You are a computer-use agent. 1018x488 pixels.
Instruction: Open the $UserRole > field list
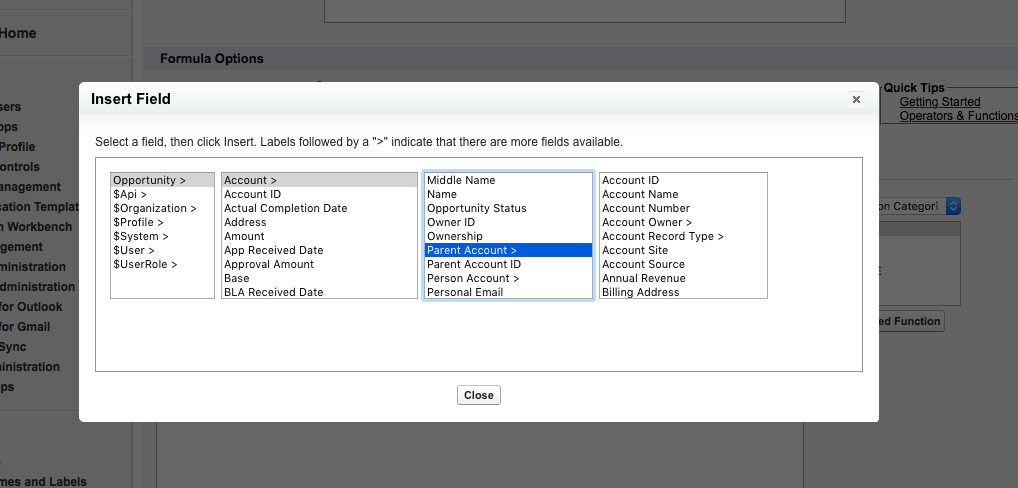[145, 264]
